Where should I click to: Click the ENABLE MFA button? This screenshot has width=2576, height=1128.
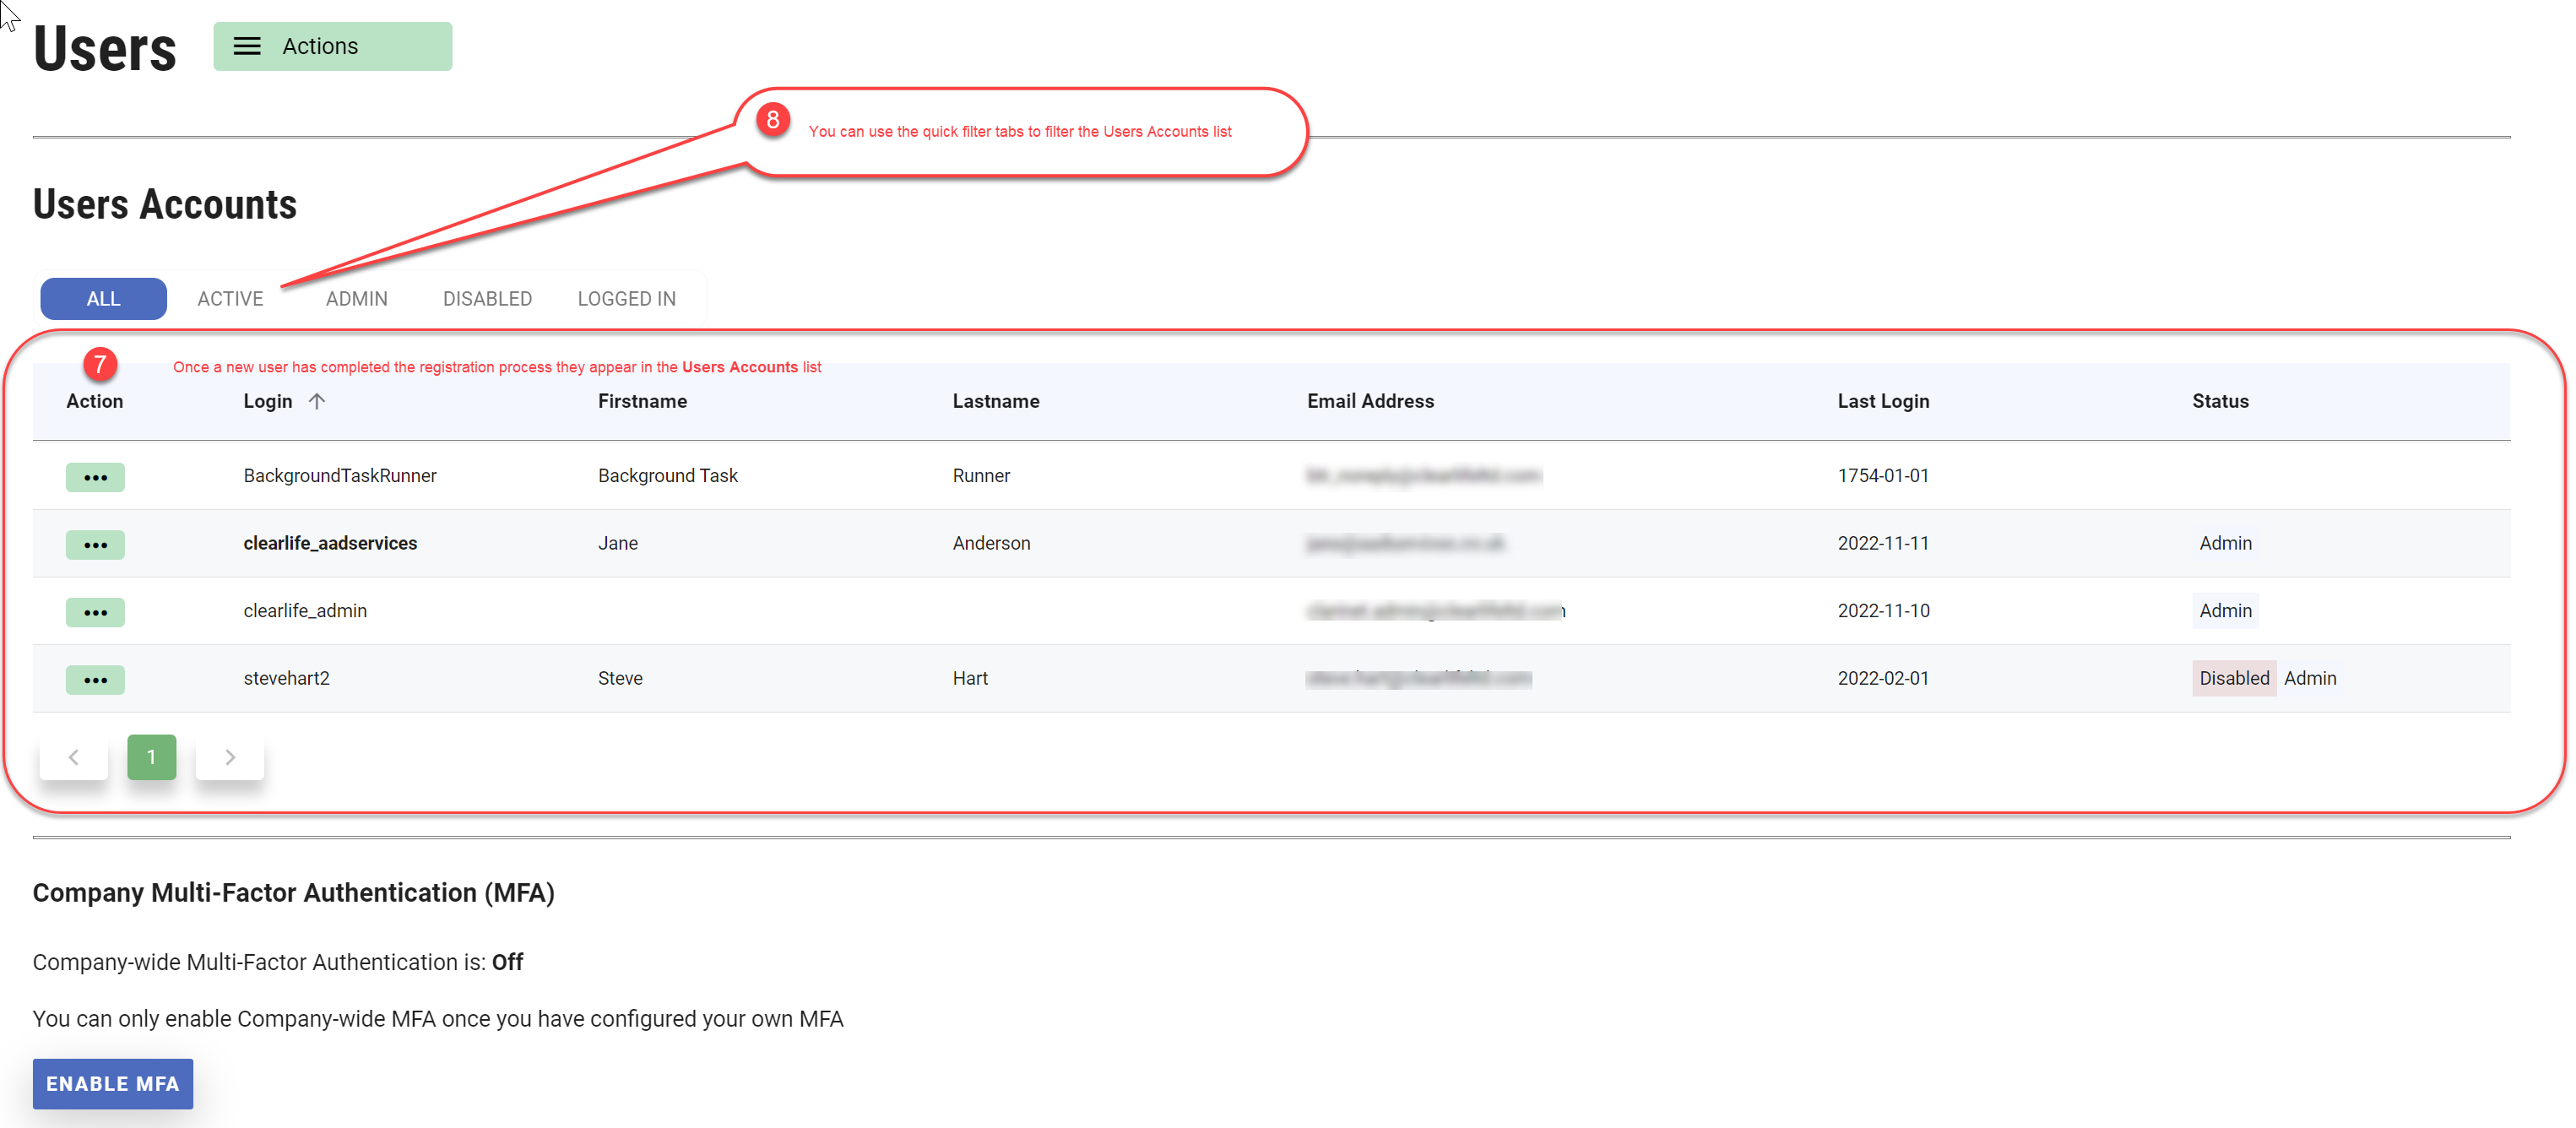click(112, 1083)
